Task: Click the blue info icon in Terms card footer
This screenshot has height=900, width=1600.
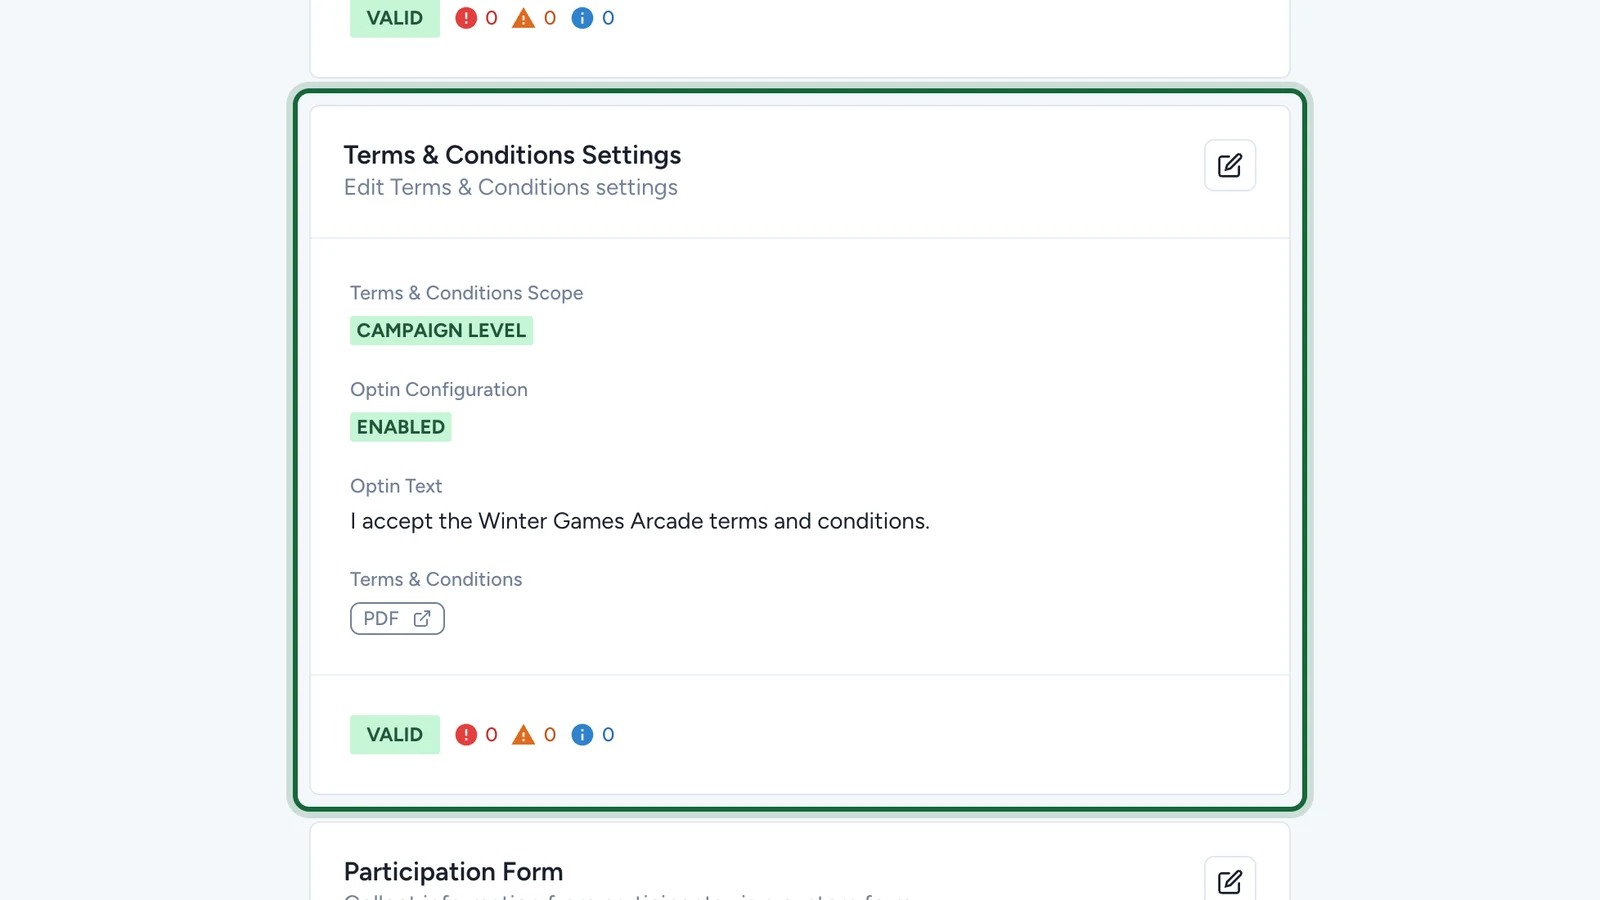Action: pos(582,735)
